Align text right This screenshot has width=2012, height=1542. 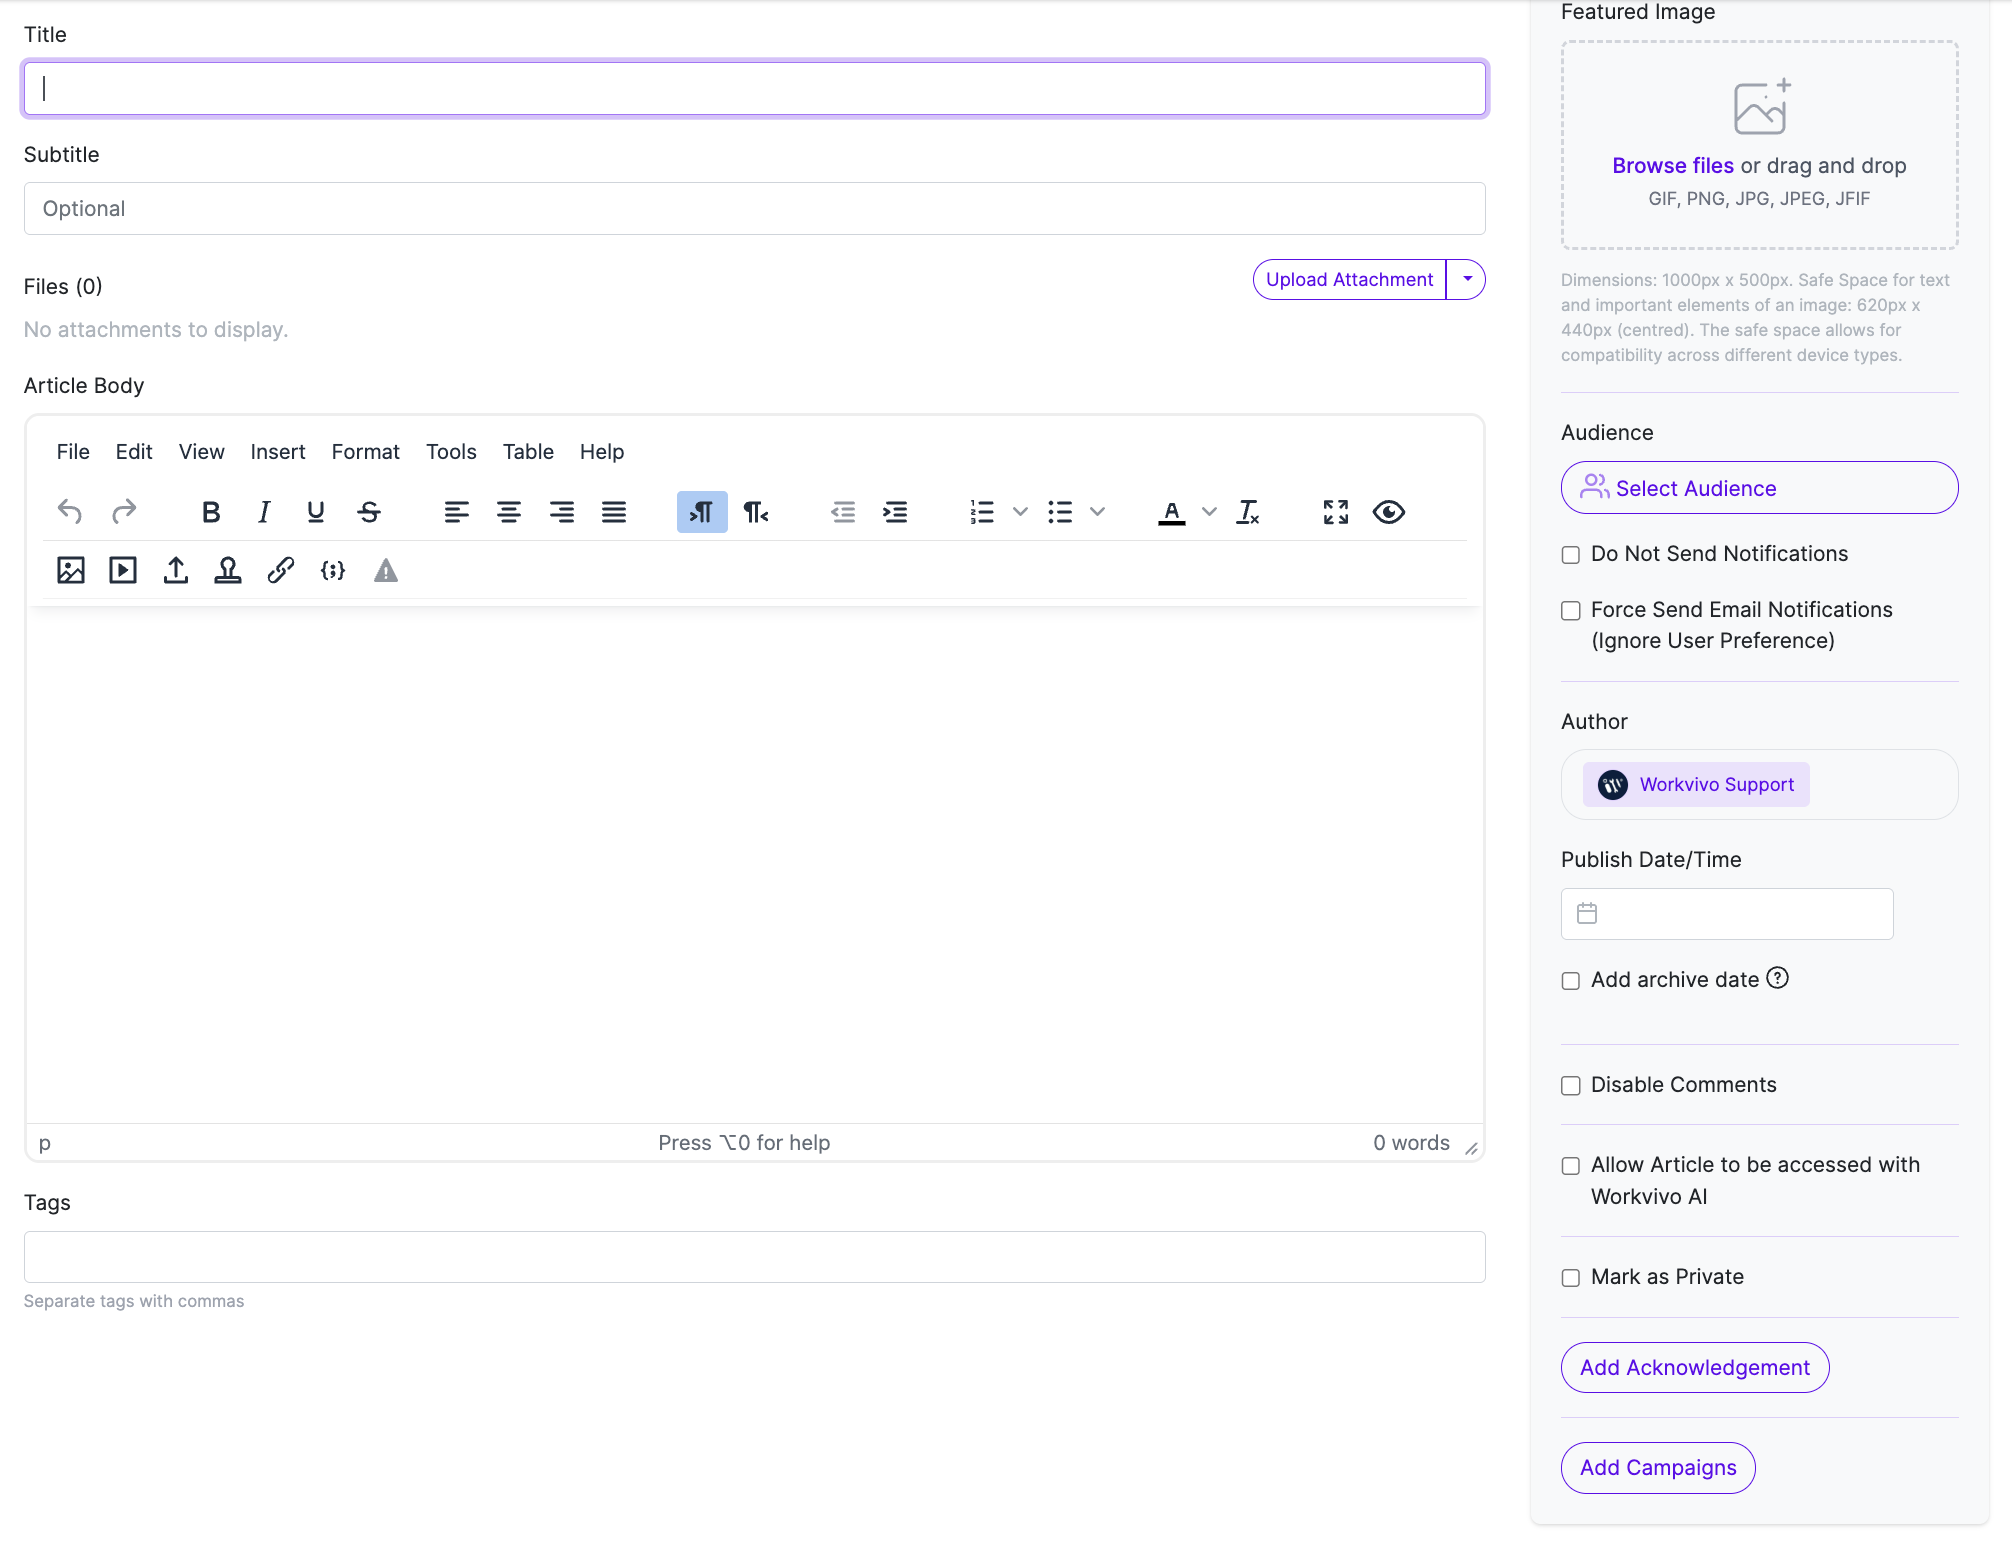pos(562,512)
